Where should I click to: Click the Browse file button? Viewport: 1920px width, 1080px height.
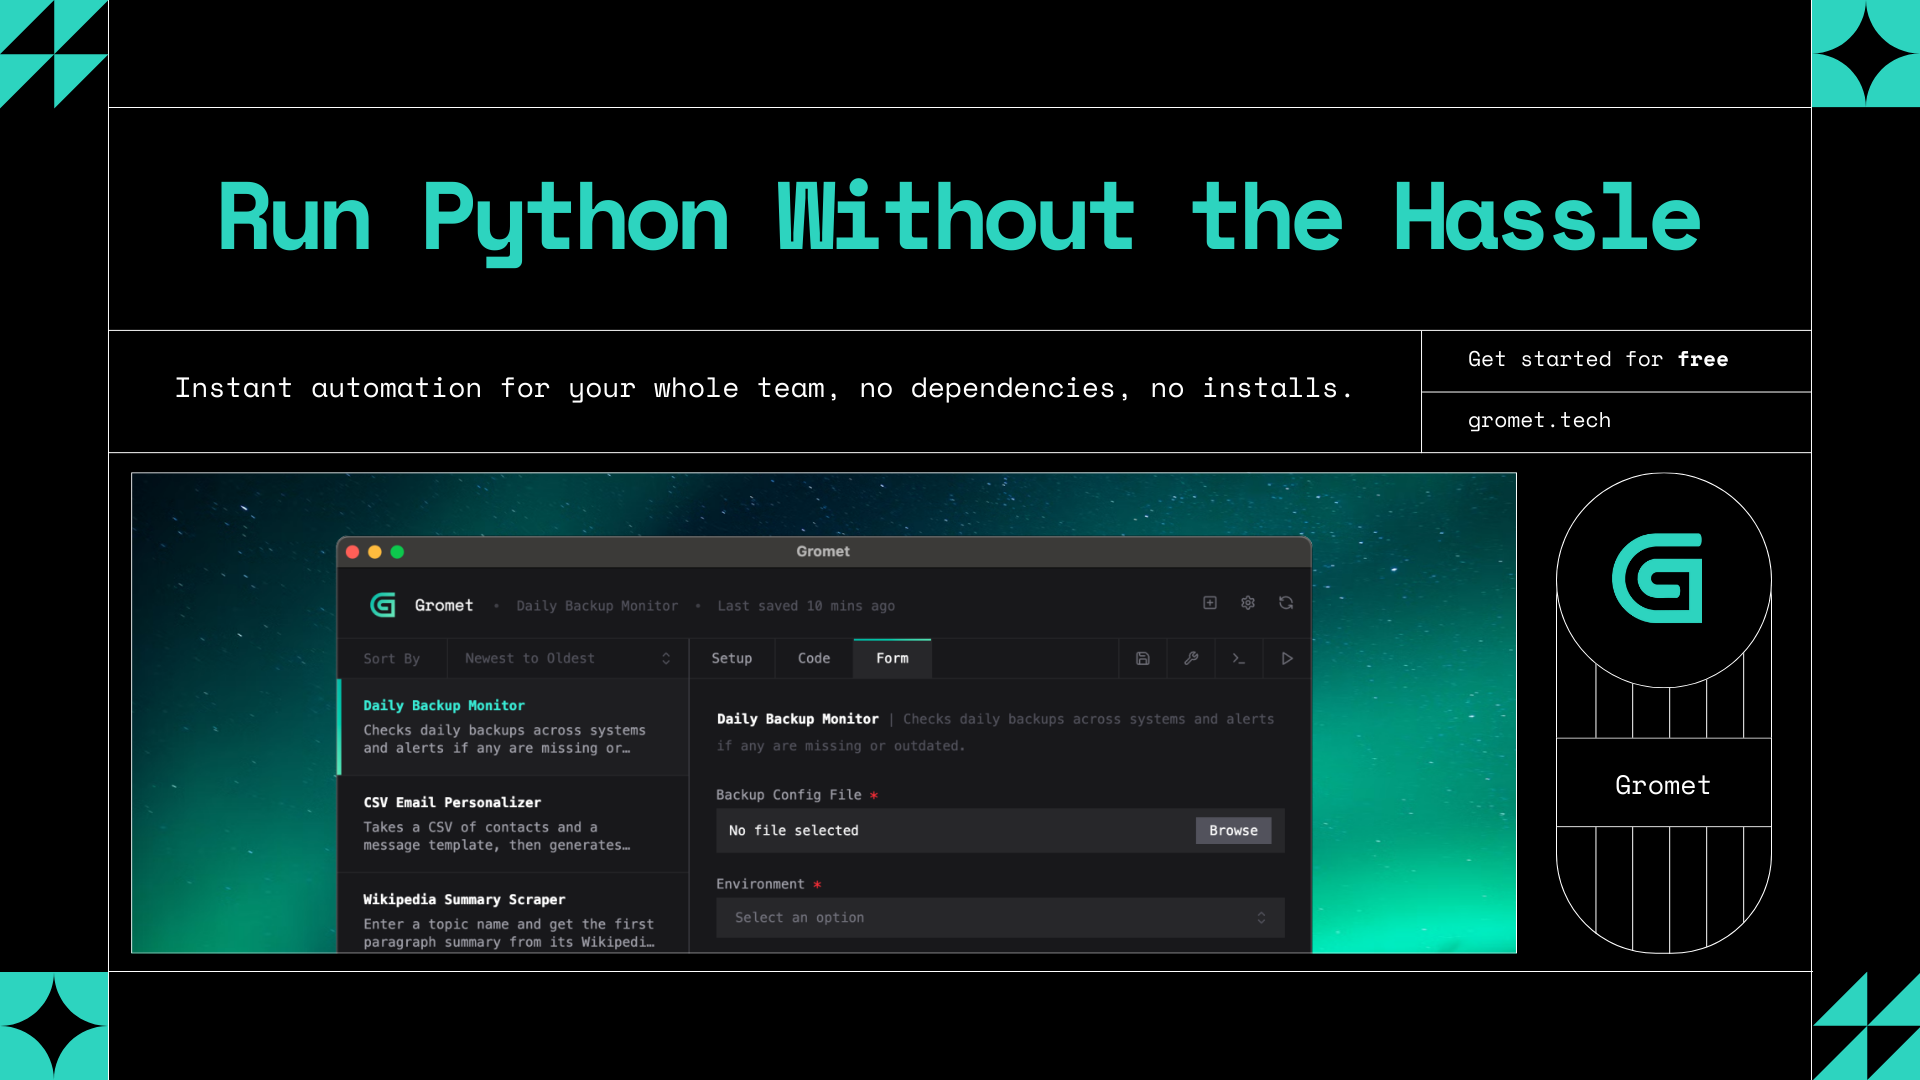pos(1233,830)
